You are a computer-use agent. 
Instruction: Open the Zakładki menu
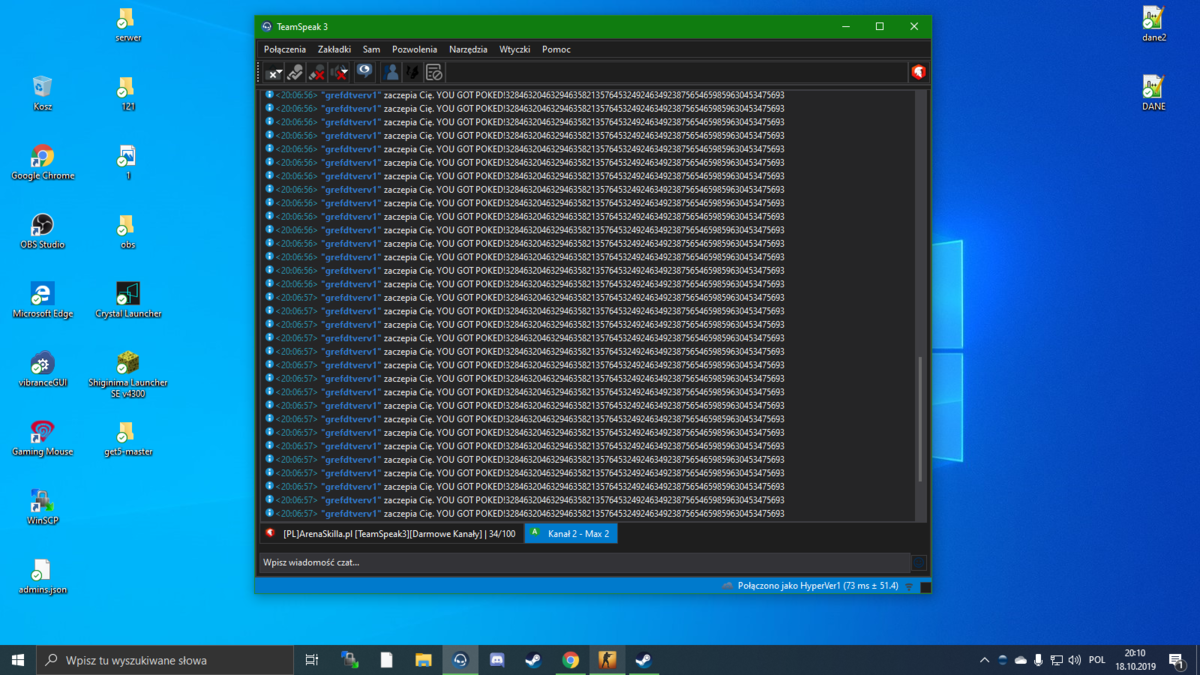[334, 49]
